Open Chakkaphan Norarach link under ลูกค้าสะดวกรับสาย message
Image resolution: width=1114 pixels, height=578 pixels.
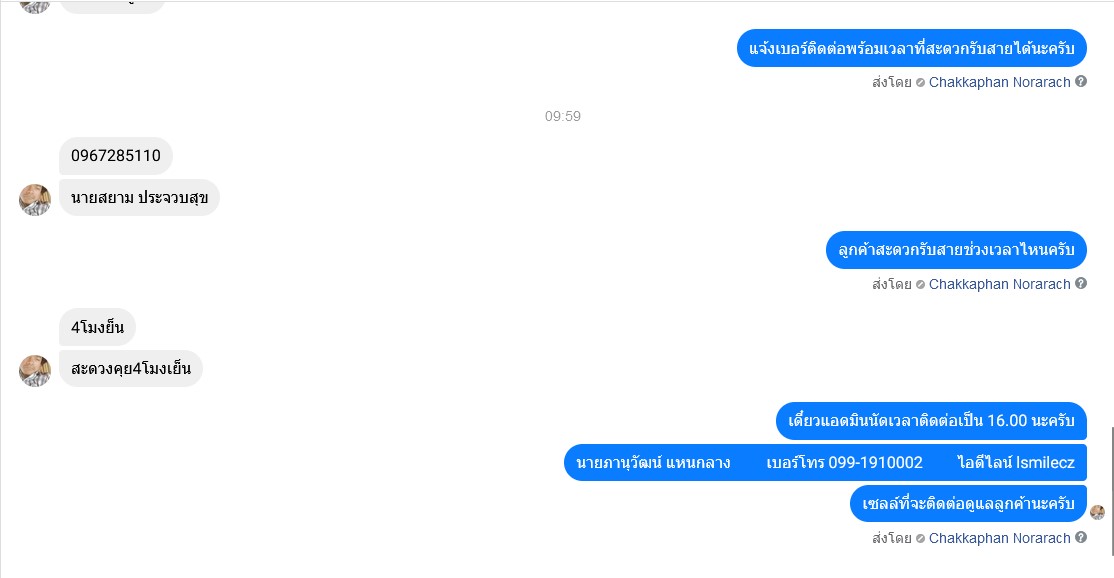(x=999, y=284)
